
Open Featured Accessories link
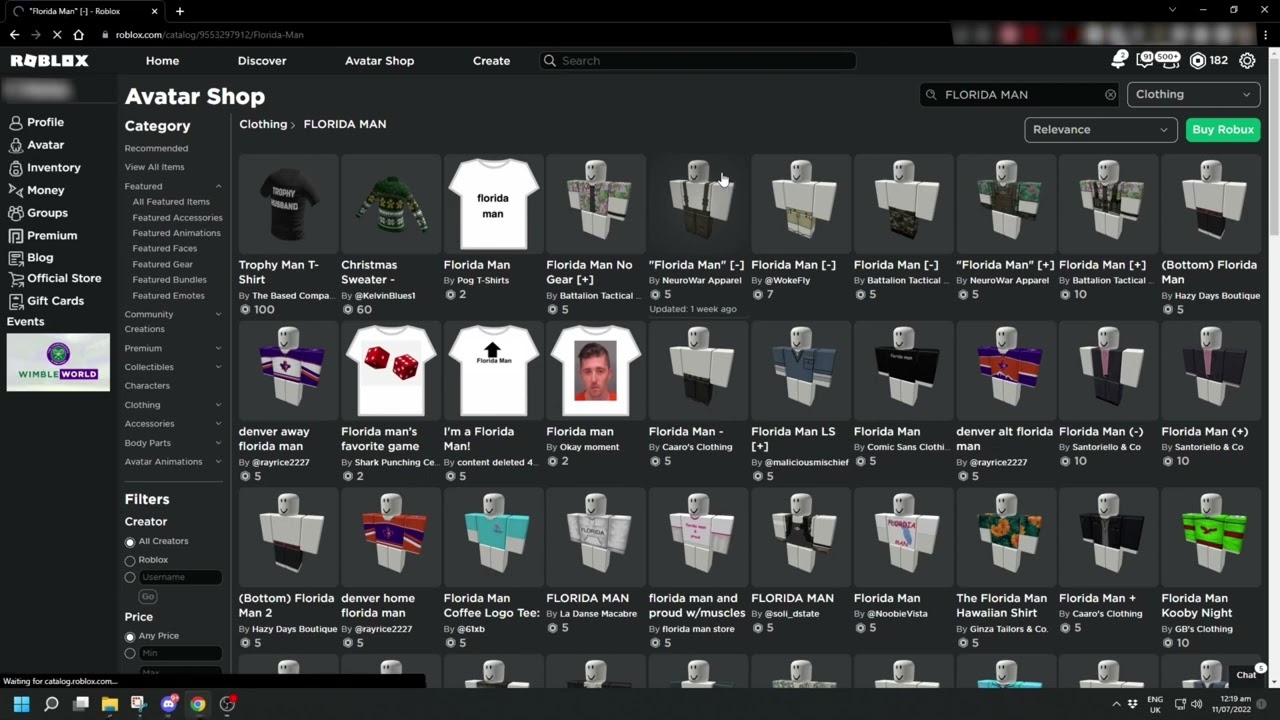click(177, 217)
